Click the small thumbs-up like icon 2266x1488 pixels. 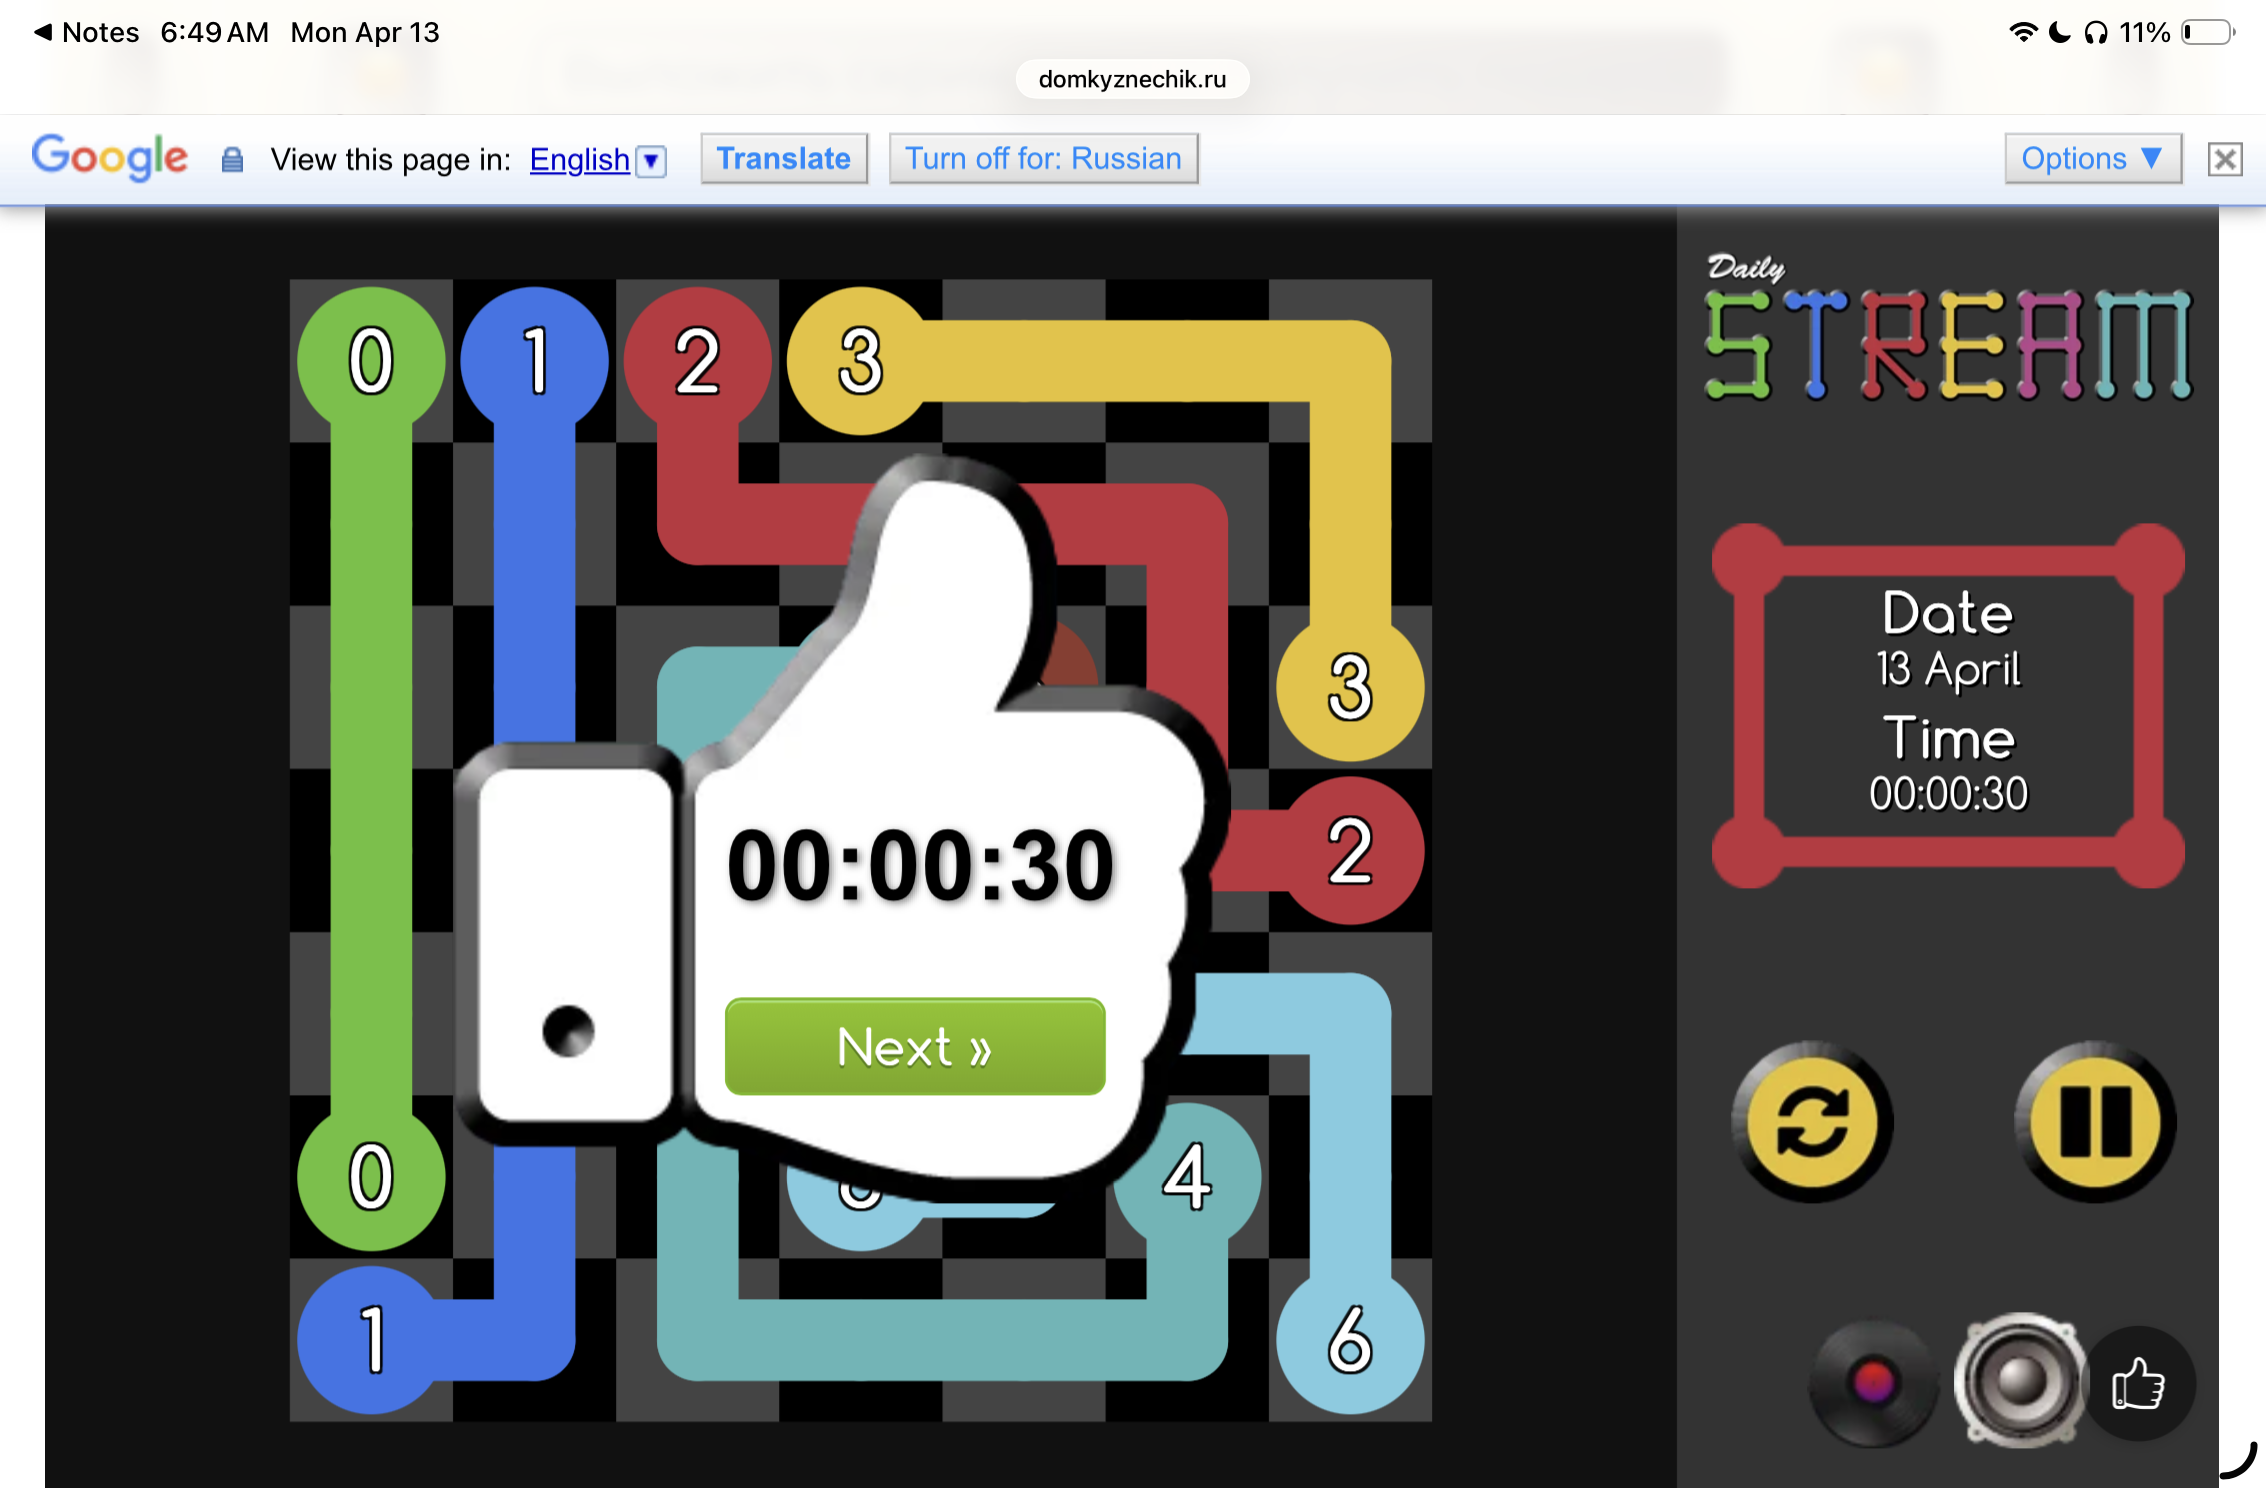tap(2138, 1384)
